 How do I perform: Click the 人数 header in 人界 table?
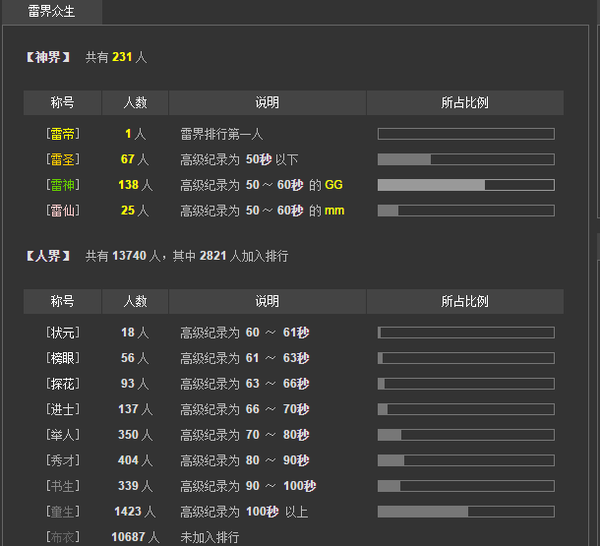point(135,302)
